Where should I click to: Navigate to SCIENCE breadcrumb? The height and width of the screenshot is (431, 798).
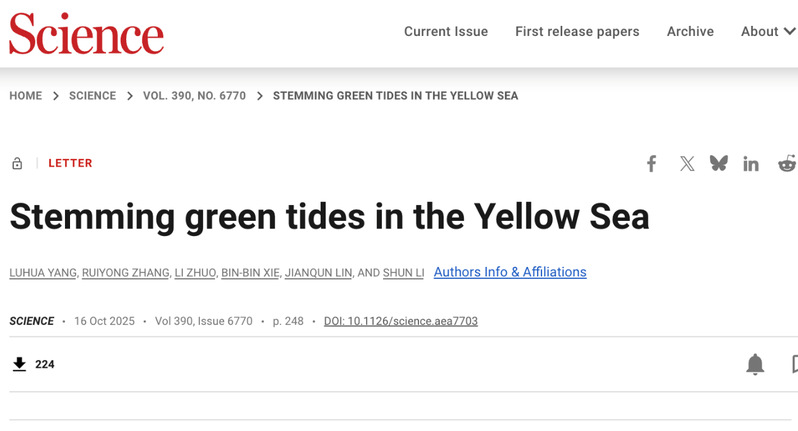click(x=92, y=96)
